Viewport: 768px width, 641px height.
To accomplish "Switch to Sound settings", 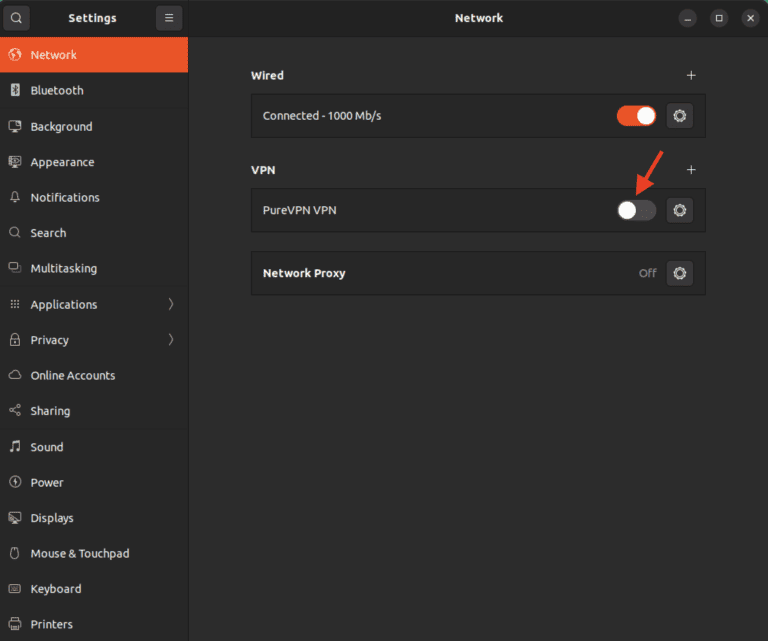I will pyautogui.click(x=46, y=447).
